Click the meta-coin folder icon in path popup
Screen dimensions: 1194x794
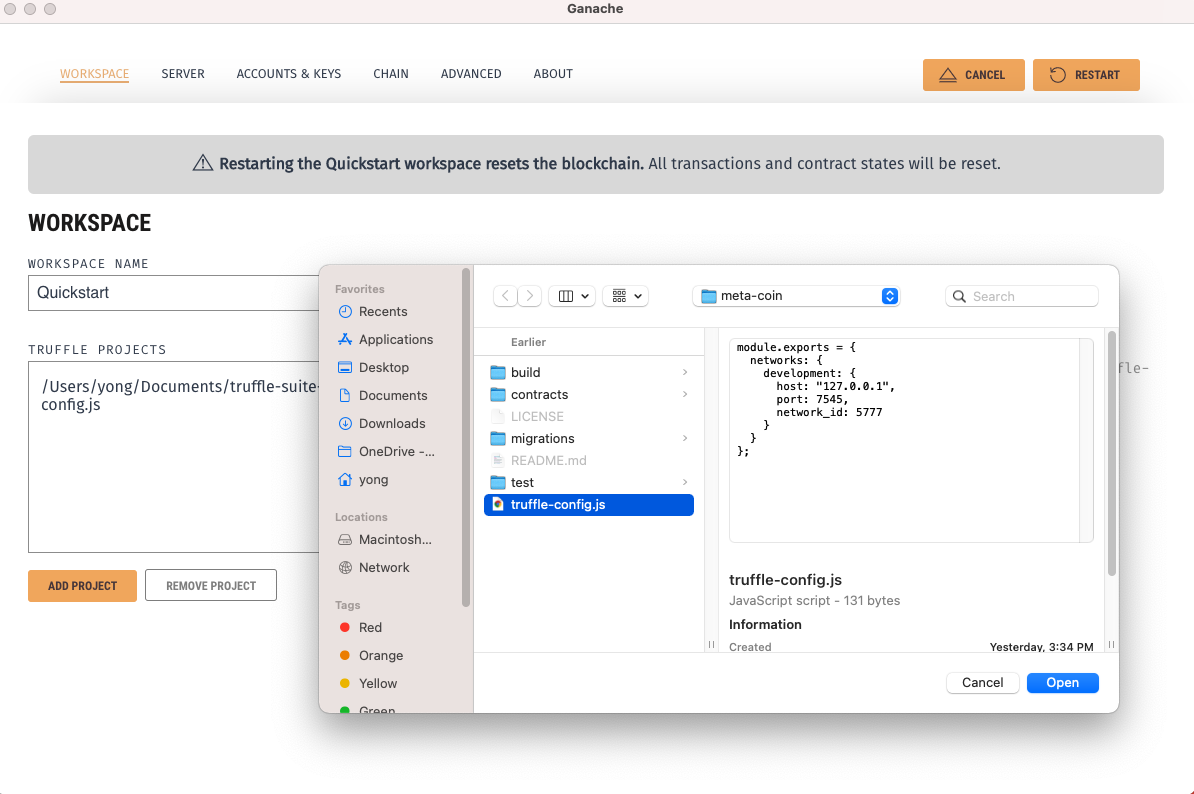point(709,296)
